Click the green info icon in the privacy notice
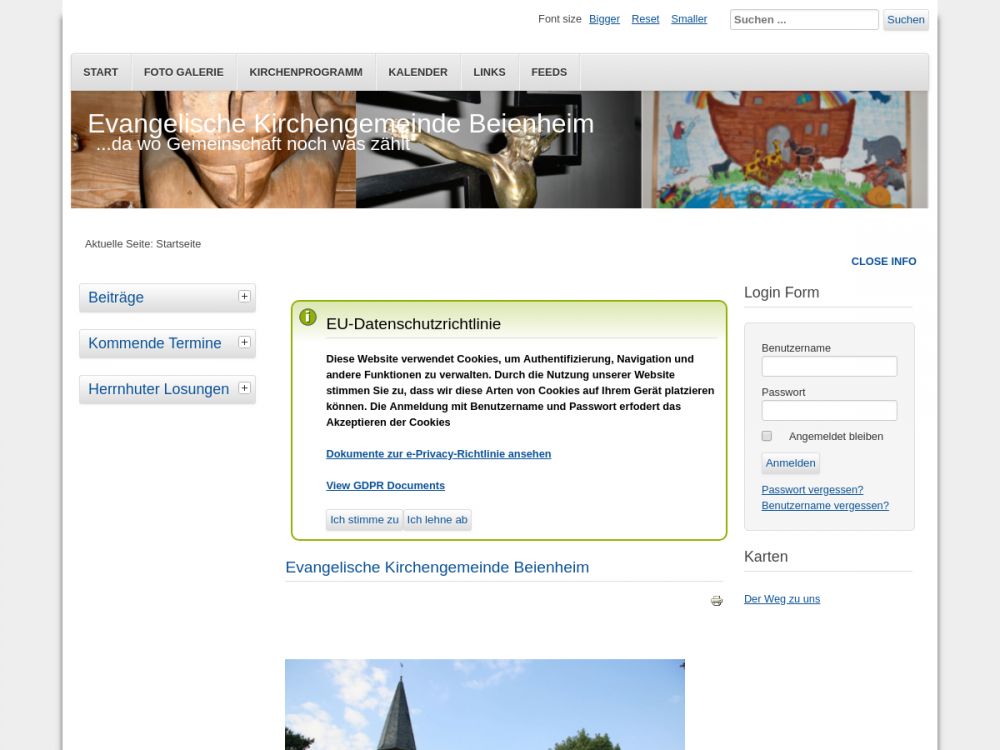The width and height of the screenshot is (1000, 750). tap(308, 317)
